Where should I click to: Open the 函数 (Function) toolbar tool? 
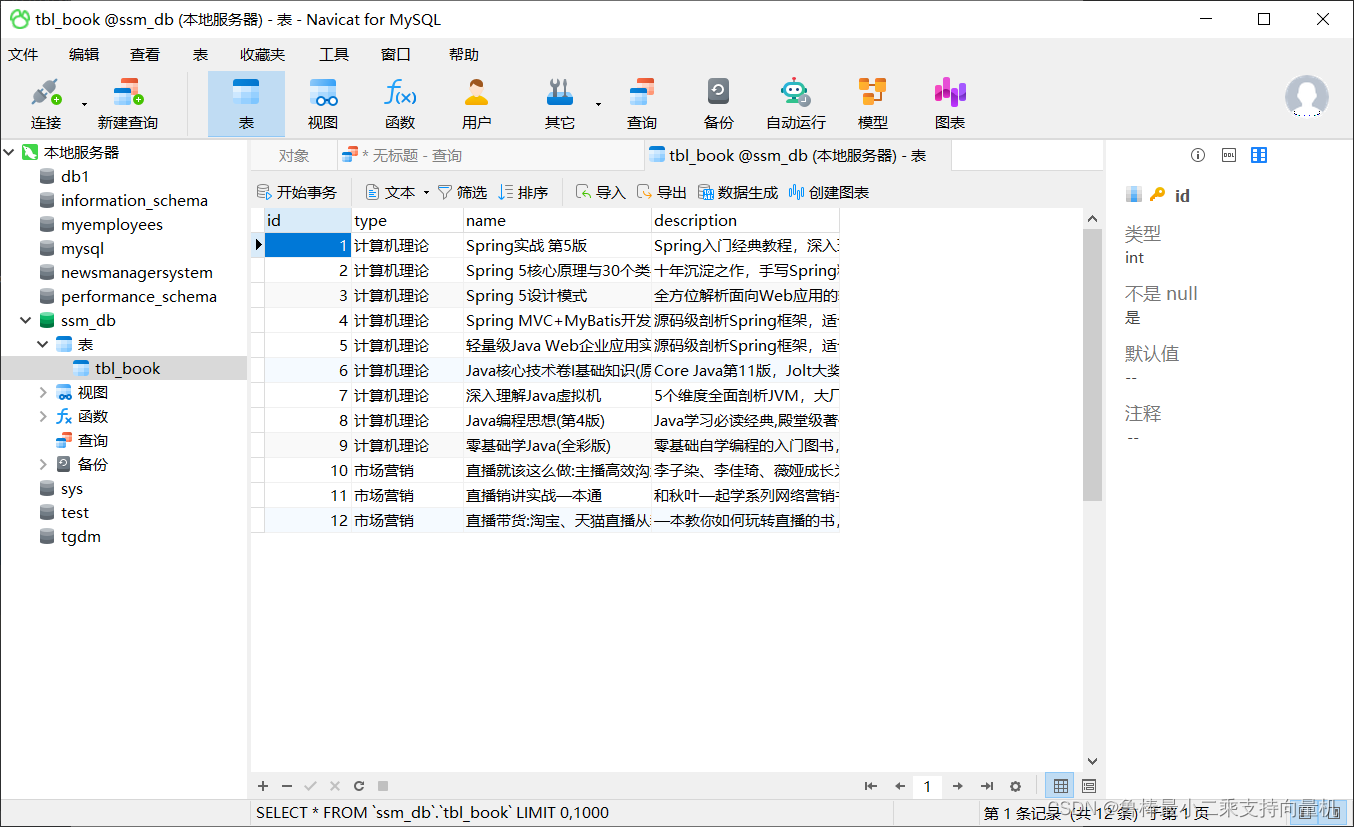(400, 104)
